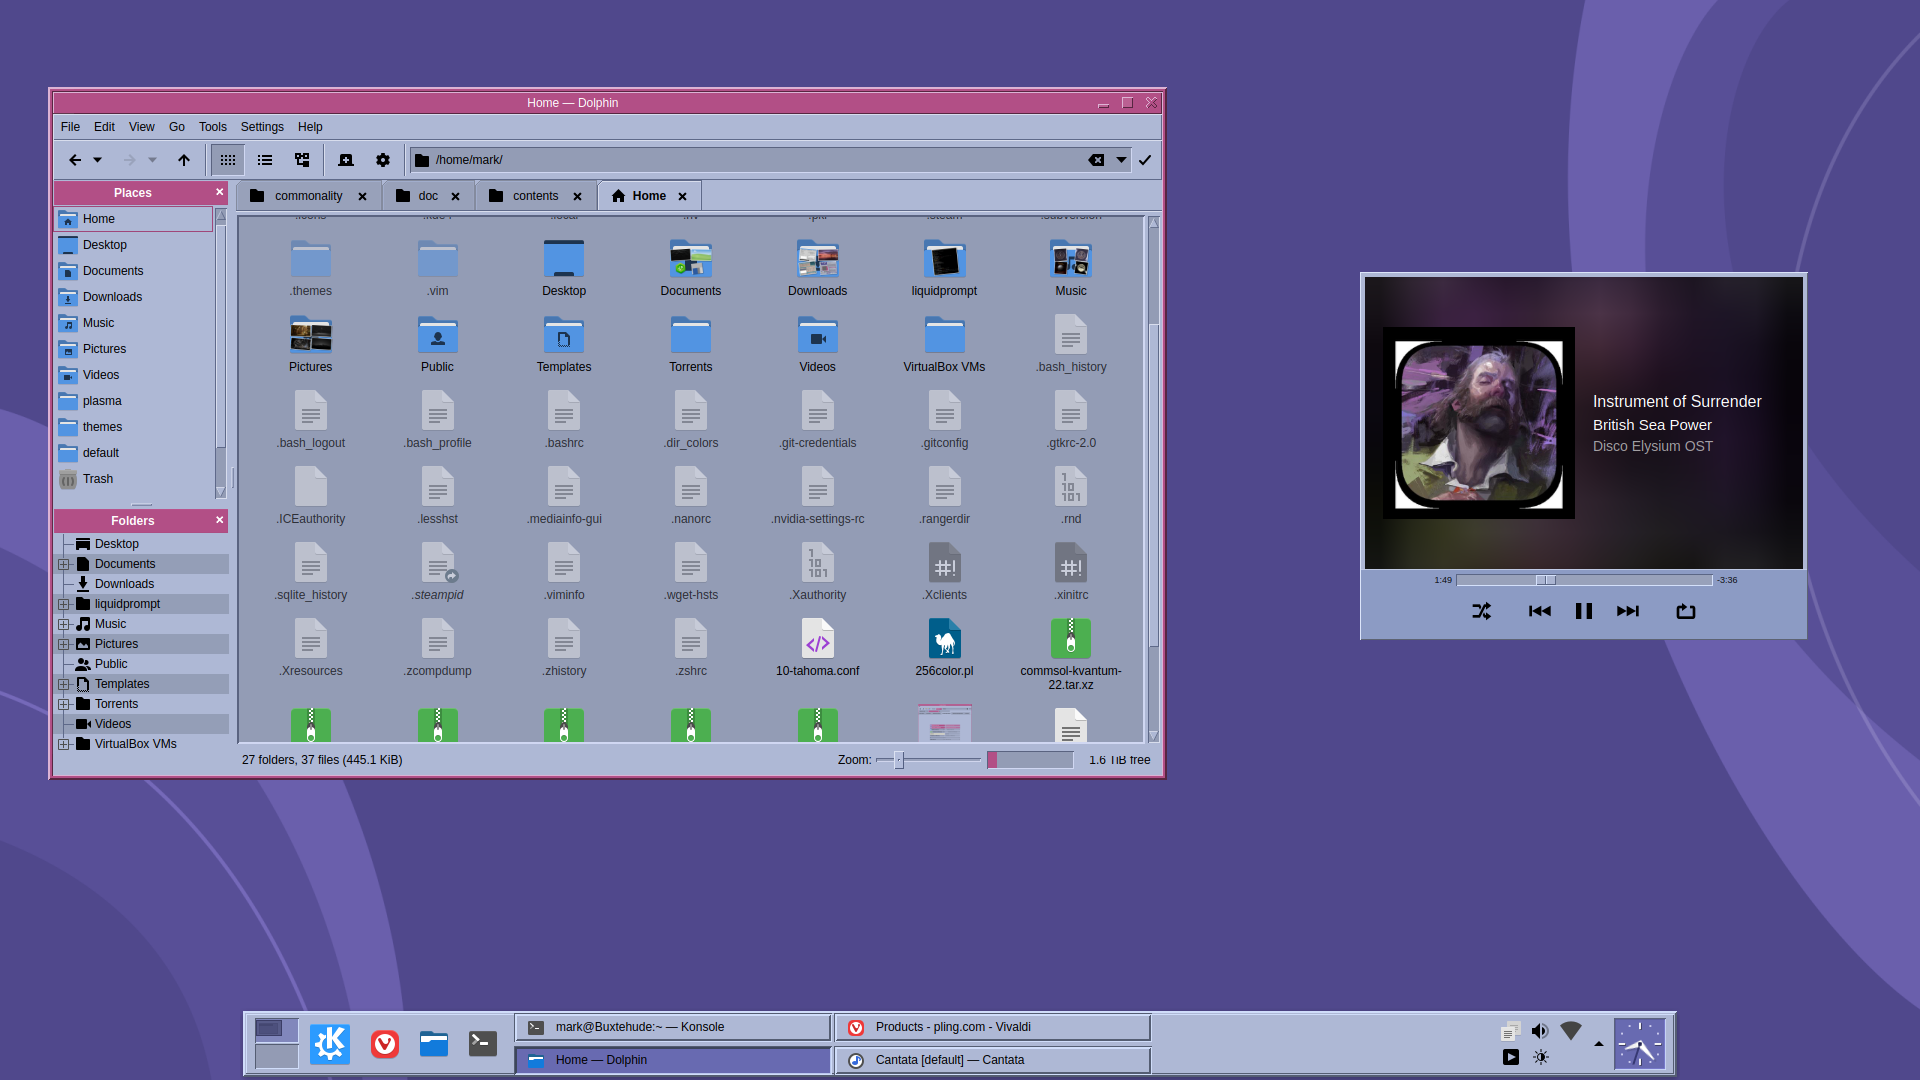Pause playback in the music player
The width and height of the screenshot is (1920, 1080).
point(1584,611)
